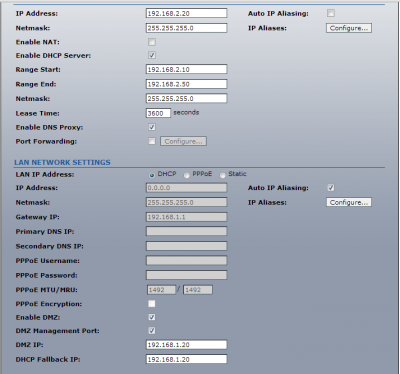
Task: Uncheck Enable DHCP Server
Action: click(152, 55)
